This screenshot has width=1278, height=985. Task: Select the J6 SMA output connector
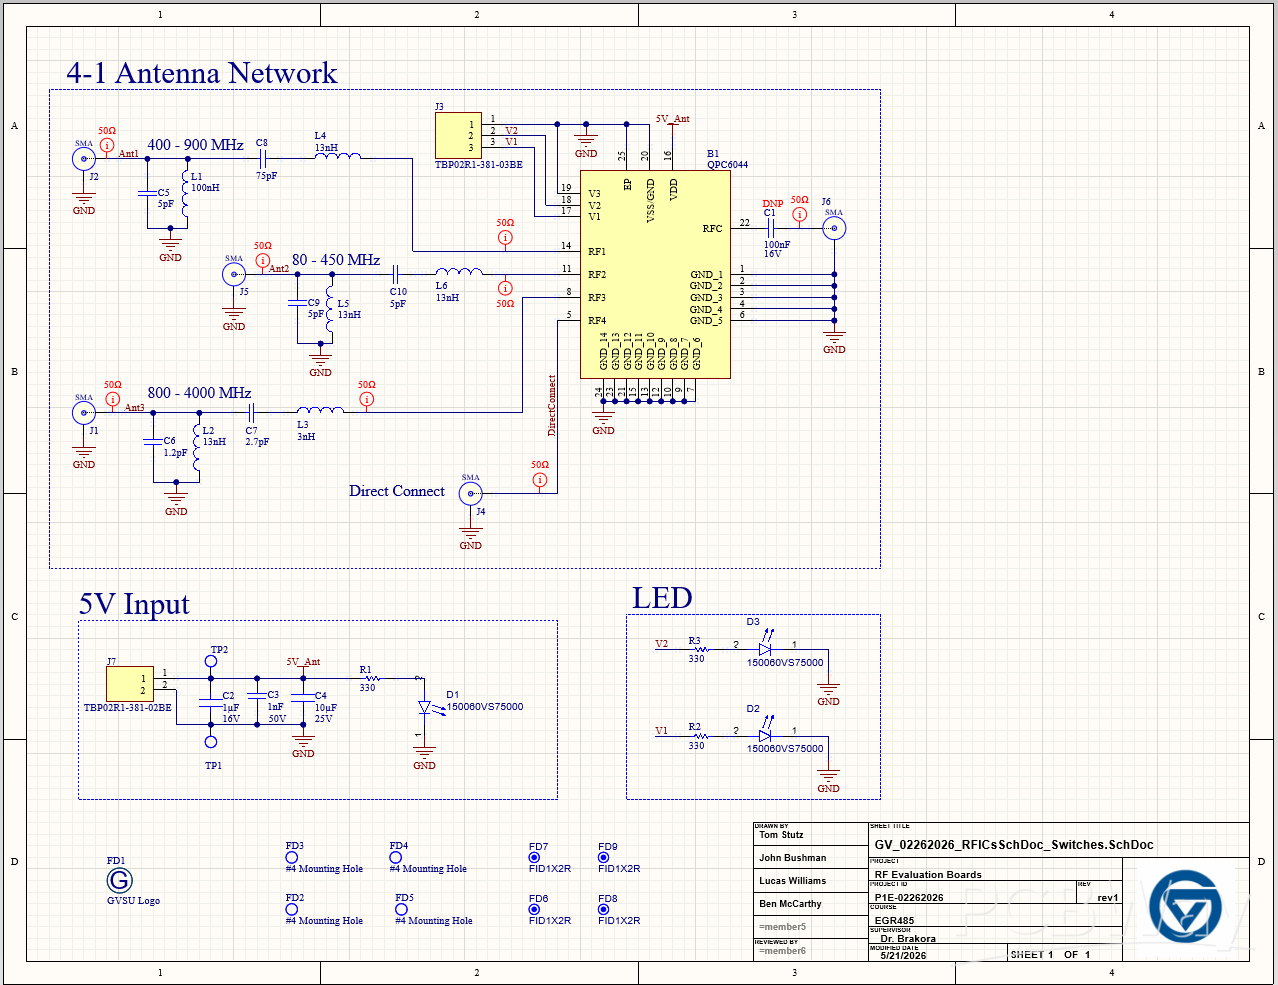tap(834, 228)
